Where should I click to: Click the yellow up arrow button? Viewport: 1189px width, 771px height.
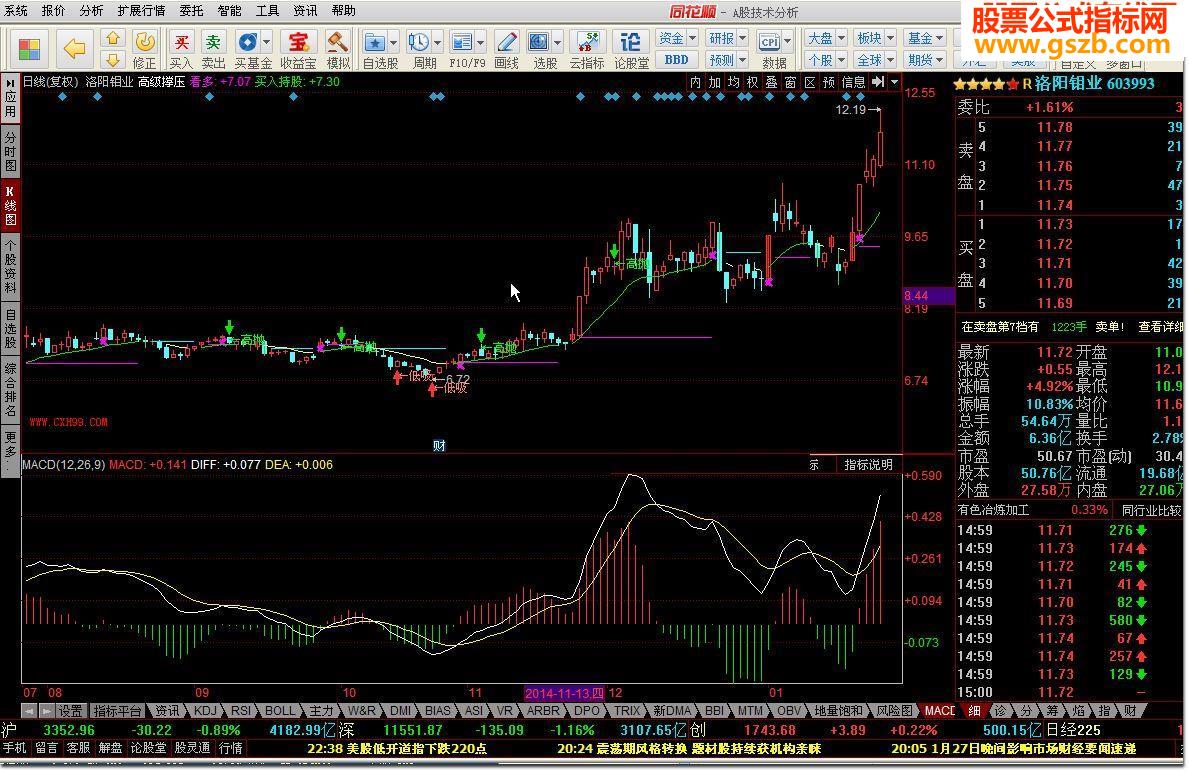(113, 38)
